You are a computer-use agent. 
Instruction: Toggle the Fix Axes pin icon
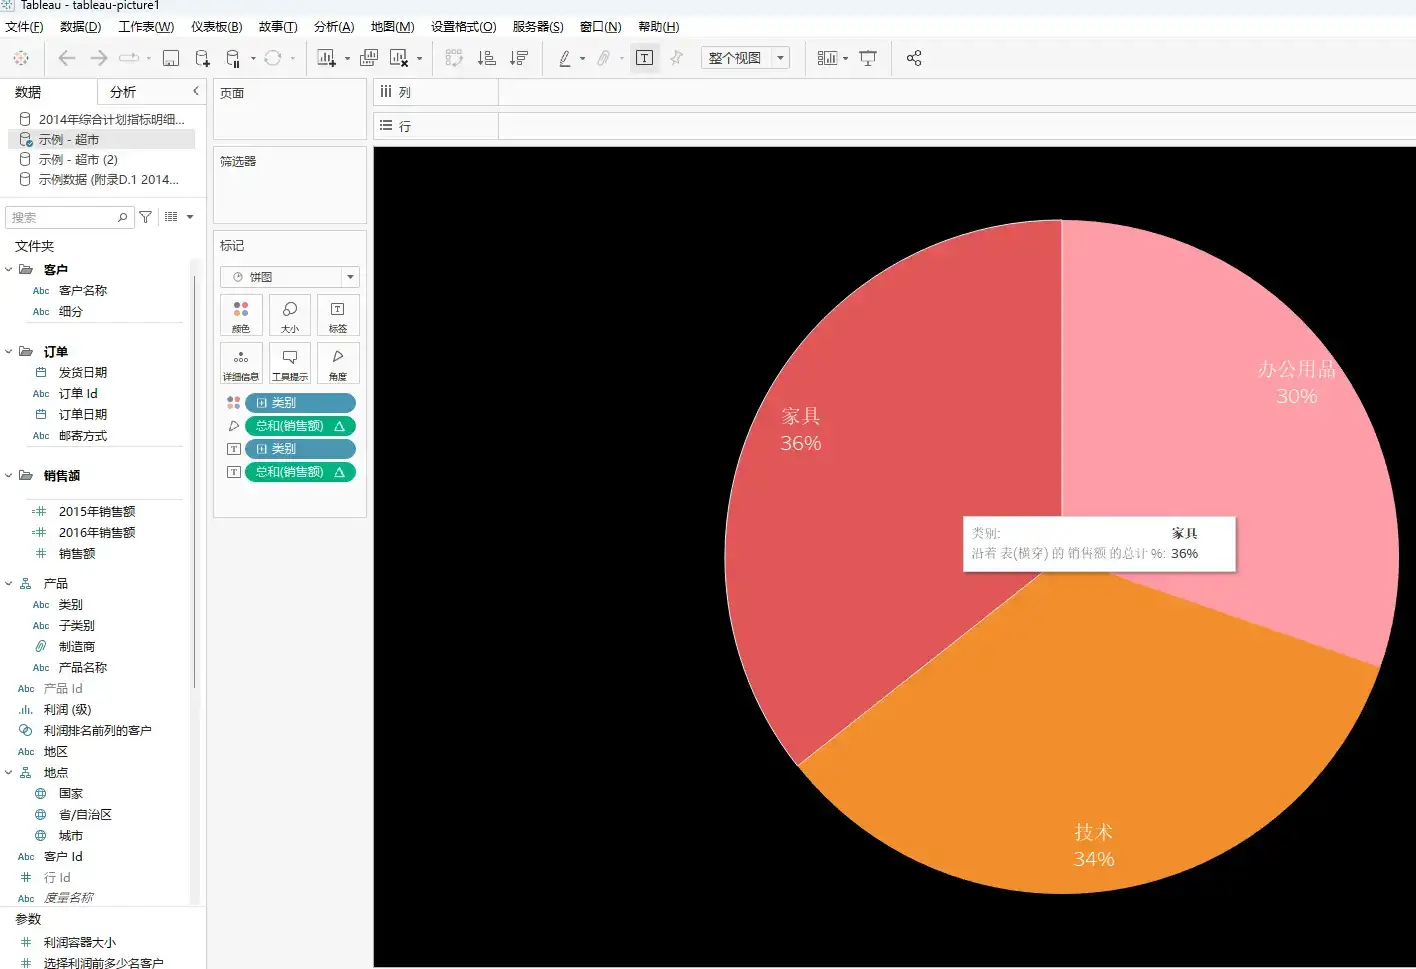point(677,58)
